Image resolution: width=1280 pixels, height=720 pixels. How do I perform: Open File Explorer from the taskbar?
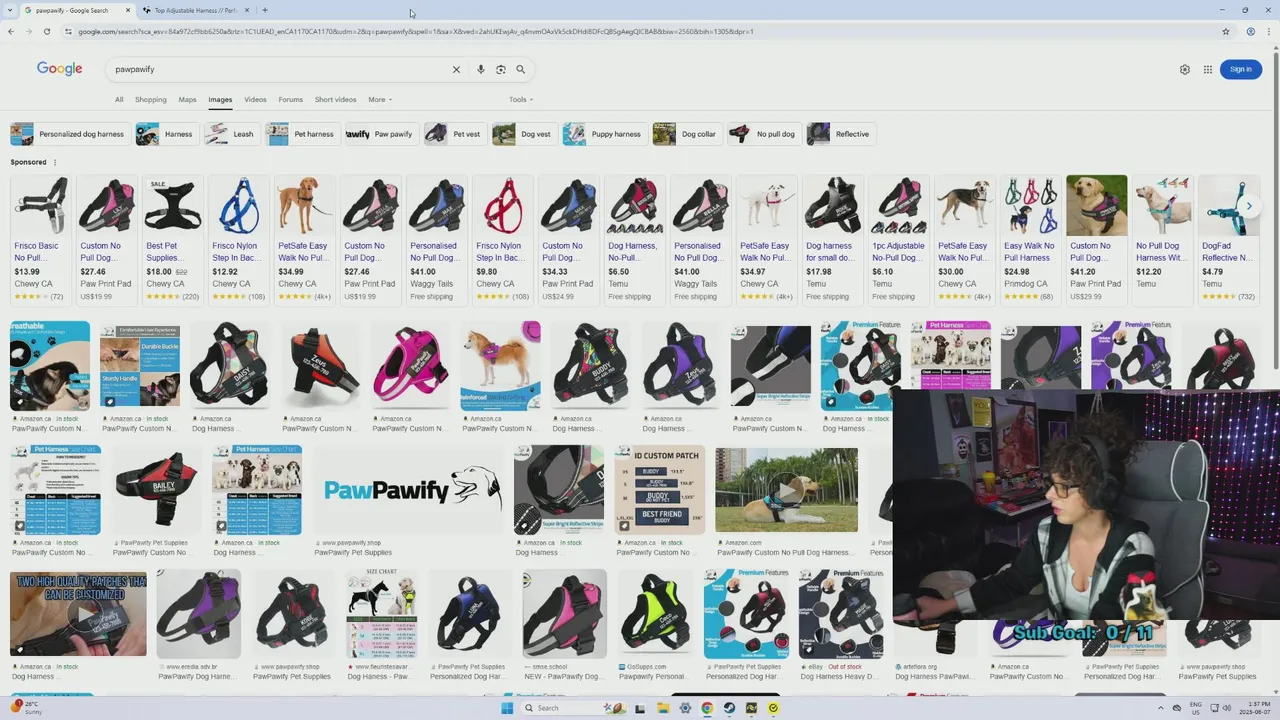(662, 708)
